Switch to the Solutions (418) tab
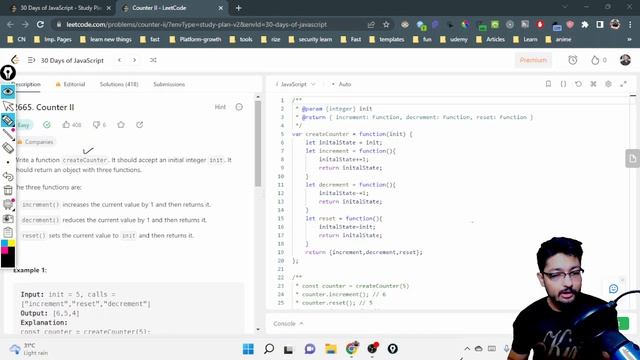The width and height of the screenshot is (640, 360). pos(119,84)
